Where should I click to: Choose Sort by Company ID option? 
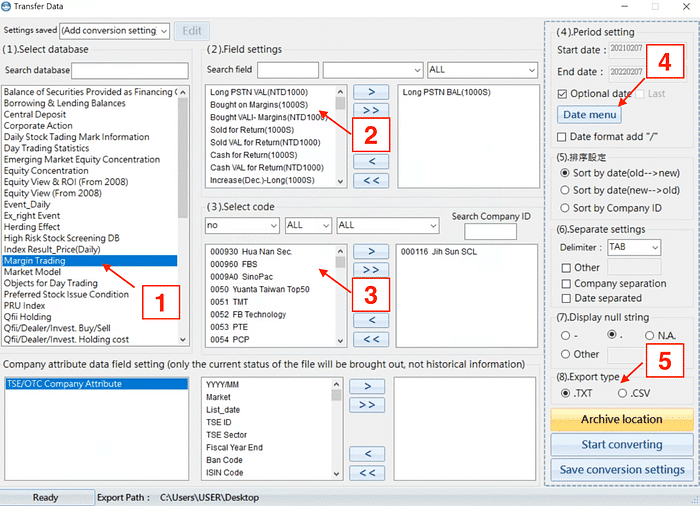(567, 208)
